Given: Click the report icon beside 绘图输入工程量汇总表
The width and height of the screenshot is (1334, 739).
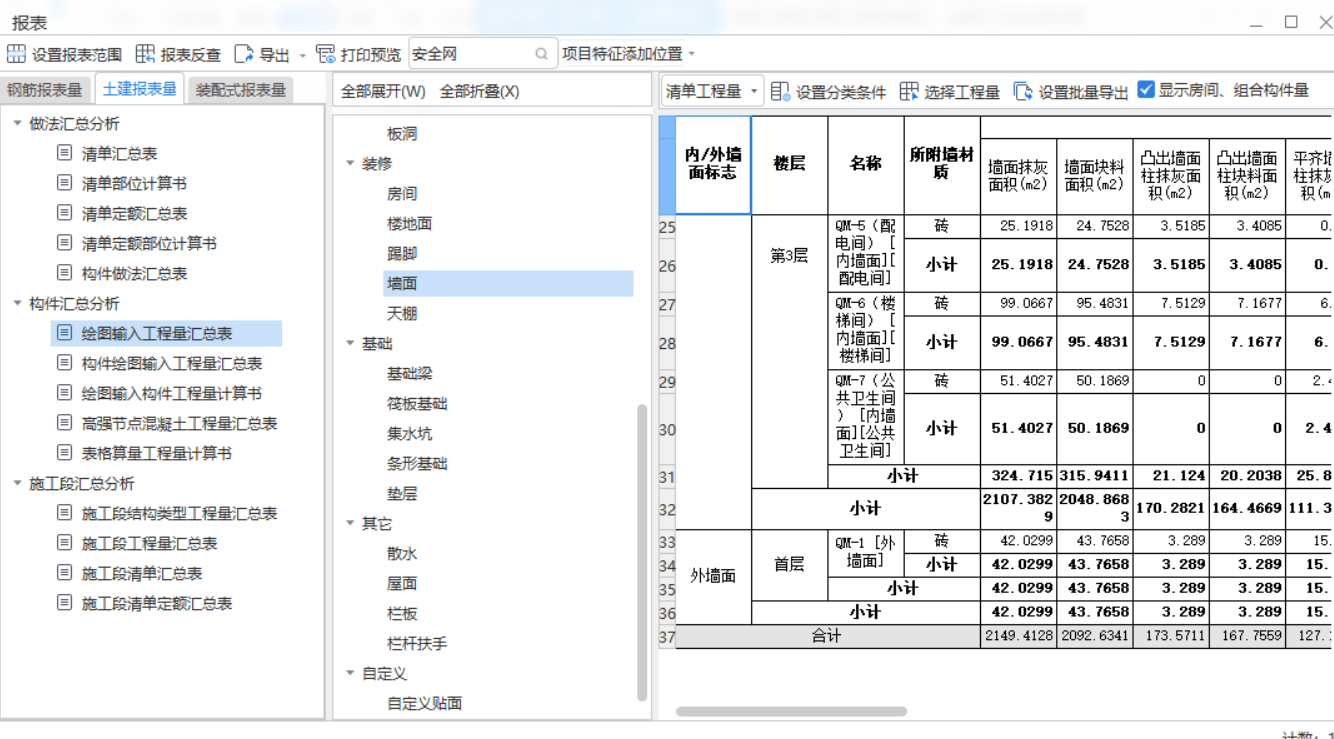Looking at the screenshot, I should [x=64, y=333].
